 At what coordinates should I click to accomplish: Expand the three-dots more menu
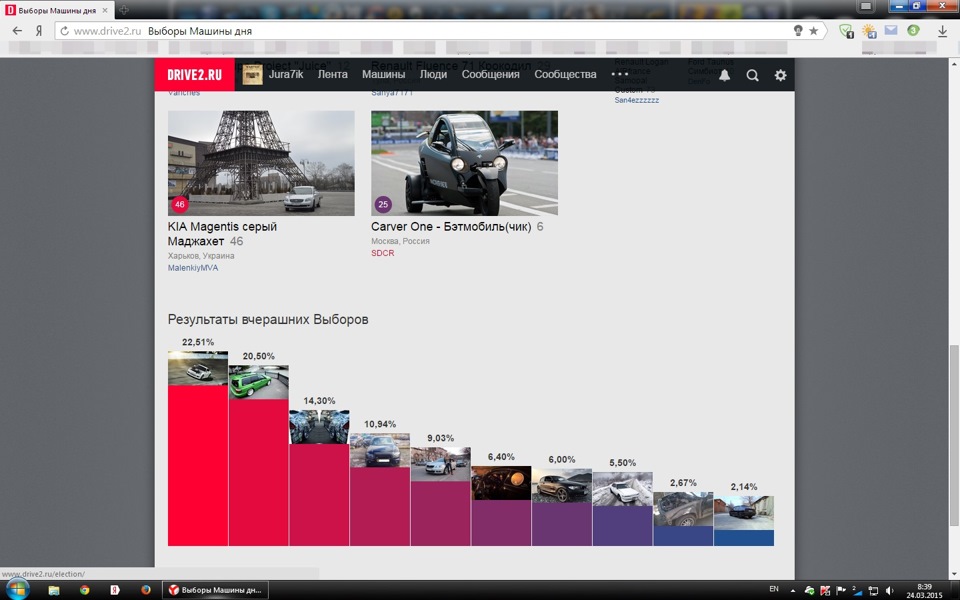click(620, 74)
